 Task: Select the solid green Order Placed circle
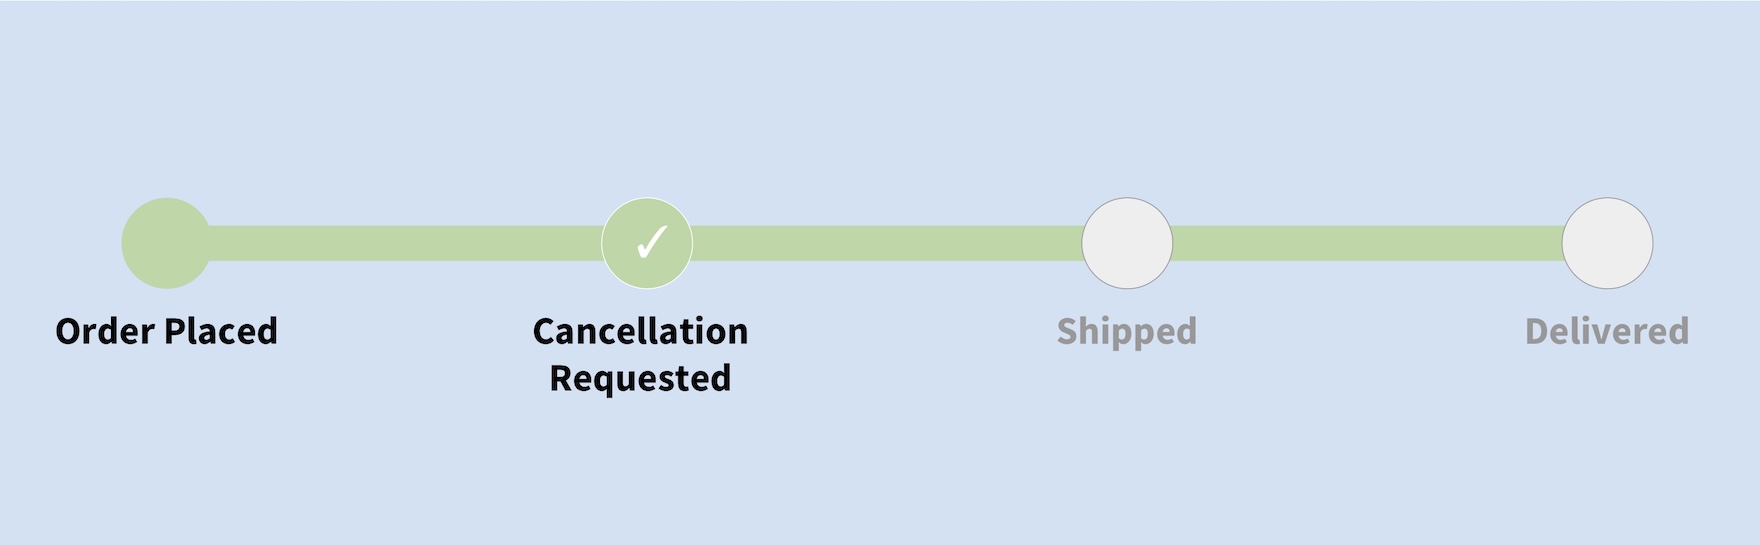coord(166,243)
